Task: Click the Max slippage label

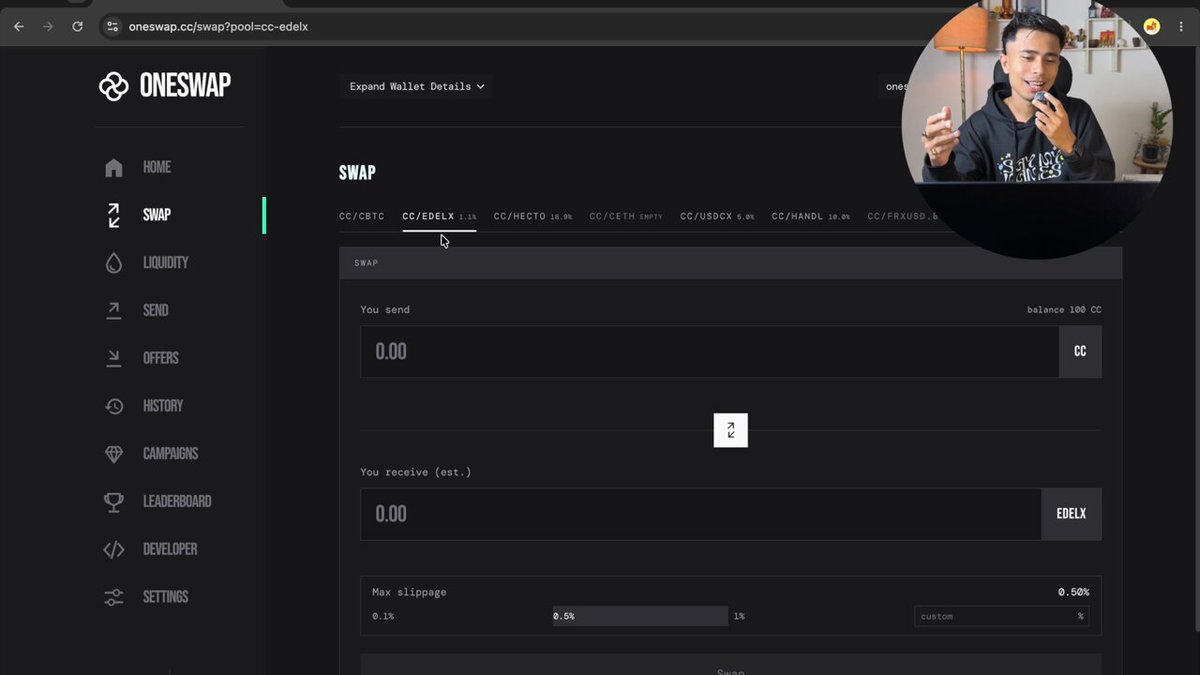Action: (409, 592)
